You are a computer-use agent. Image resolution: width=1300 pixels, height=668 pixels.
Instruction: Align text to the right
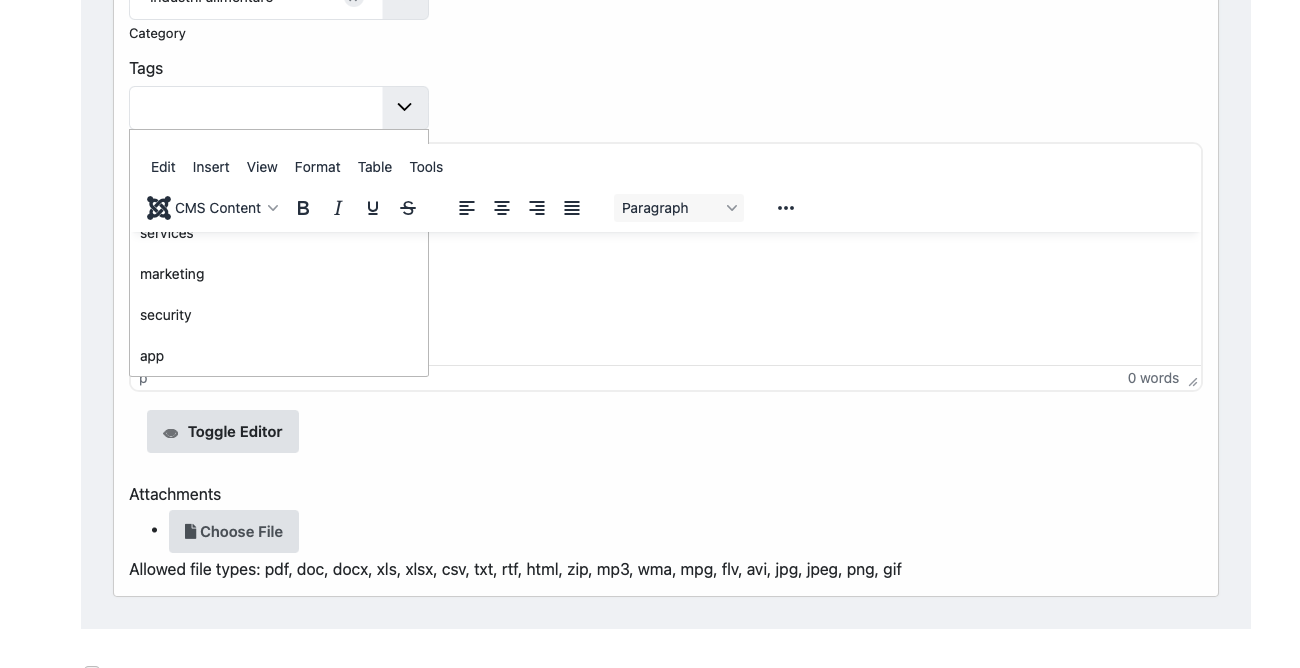click(537, 208)
